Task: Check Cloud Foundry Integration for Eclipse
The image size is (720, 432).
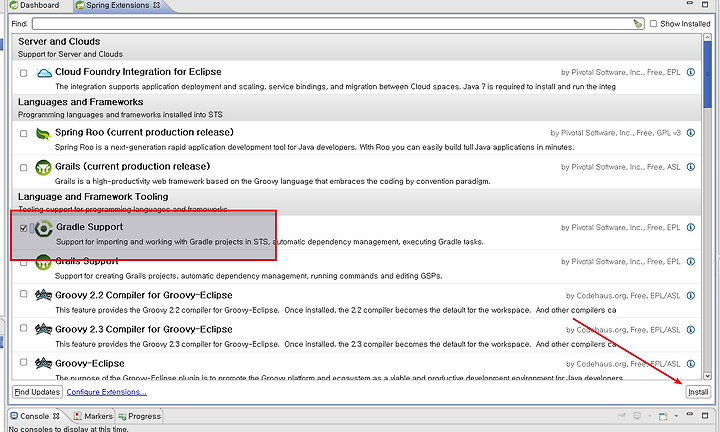Action: [24, 73]
